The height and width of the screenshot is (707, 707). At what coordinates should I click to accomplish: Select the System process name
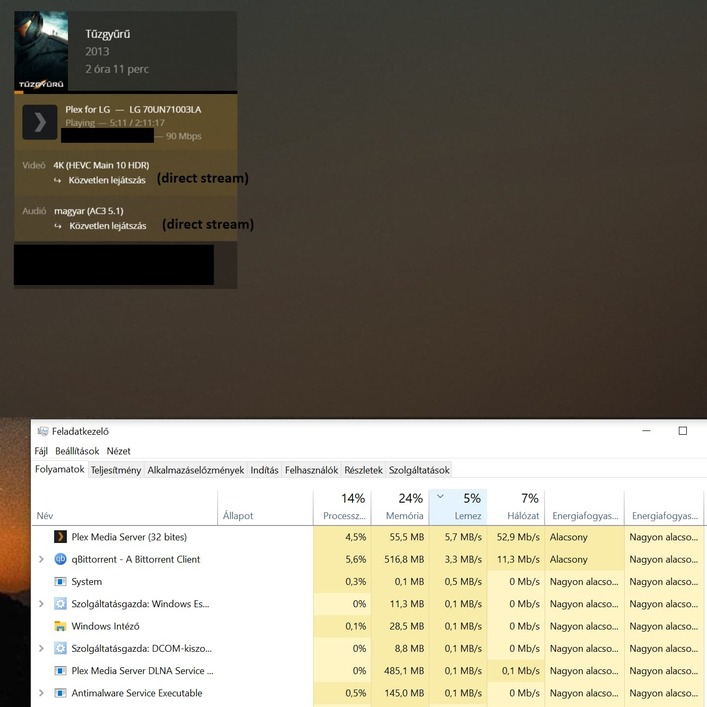(87, 581)
